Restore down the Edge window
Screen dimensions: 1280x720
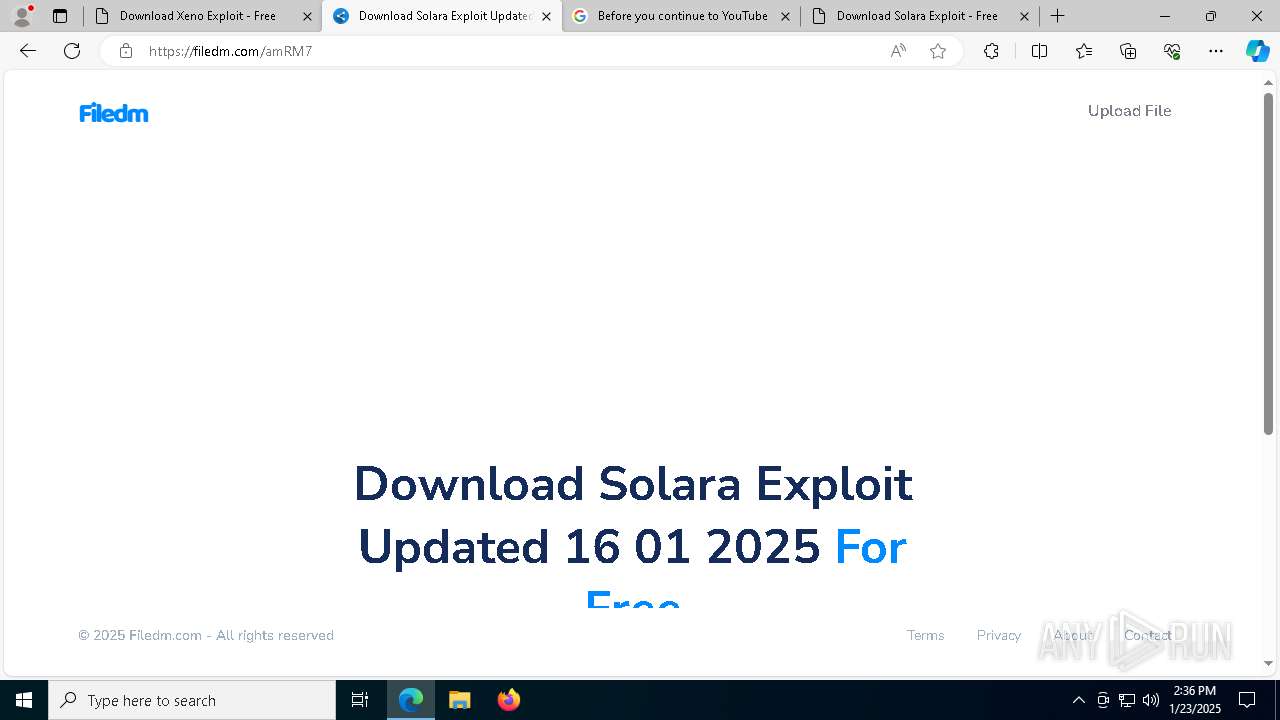click(1211, 16)
